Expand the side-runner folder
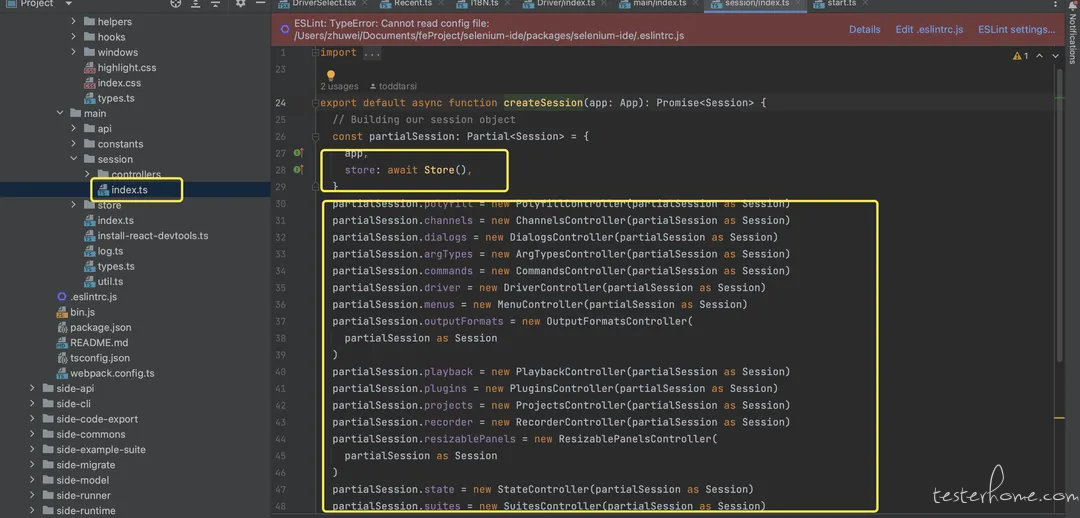The image size is (1080, 518). pyautogui.click(x=32, y=495)
